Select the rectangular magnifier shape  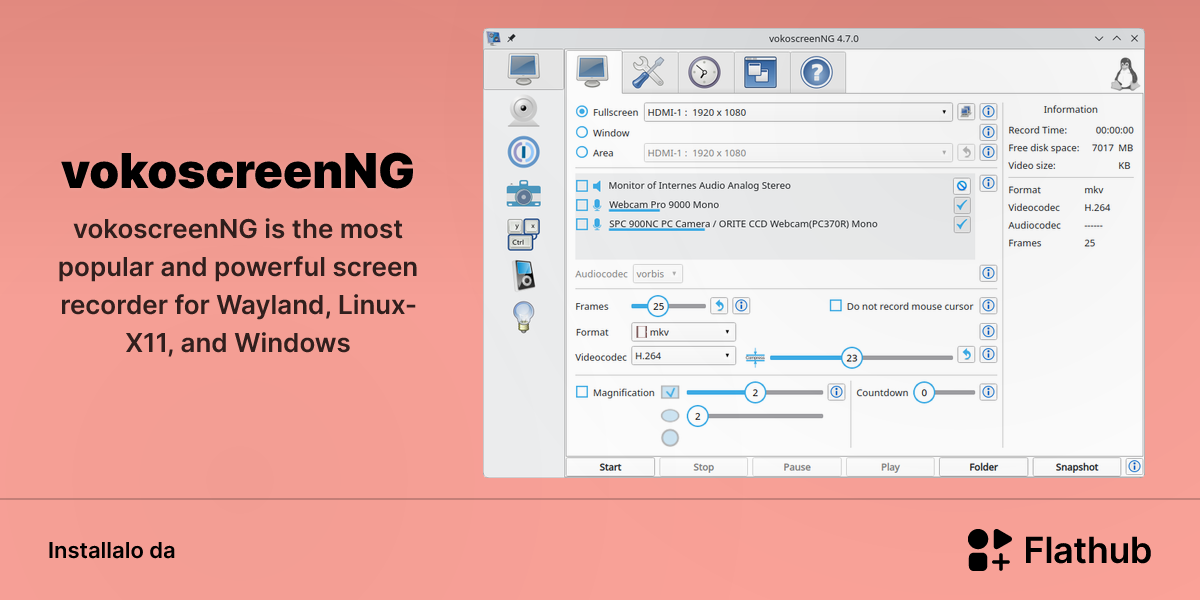click(x=670, y=392)
